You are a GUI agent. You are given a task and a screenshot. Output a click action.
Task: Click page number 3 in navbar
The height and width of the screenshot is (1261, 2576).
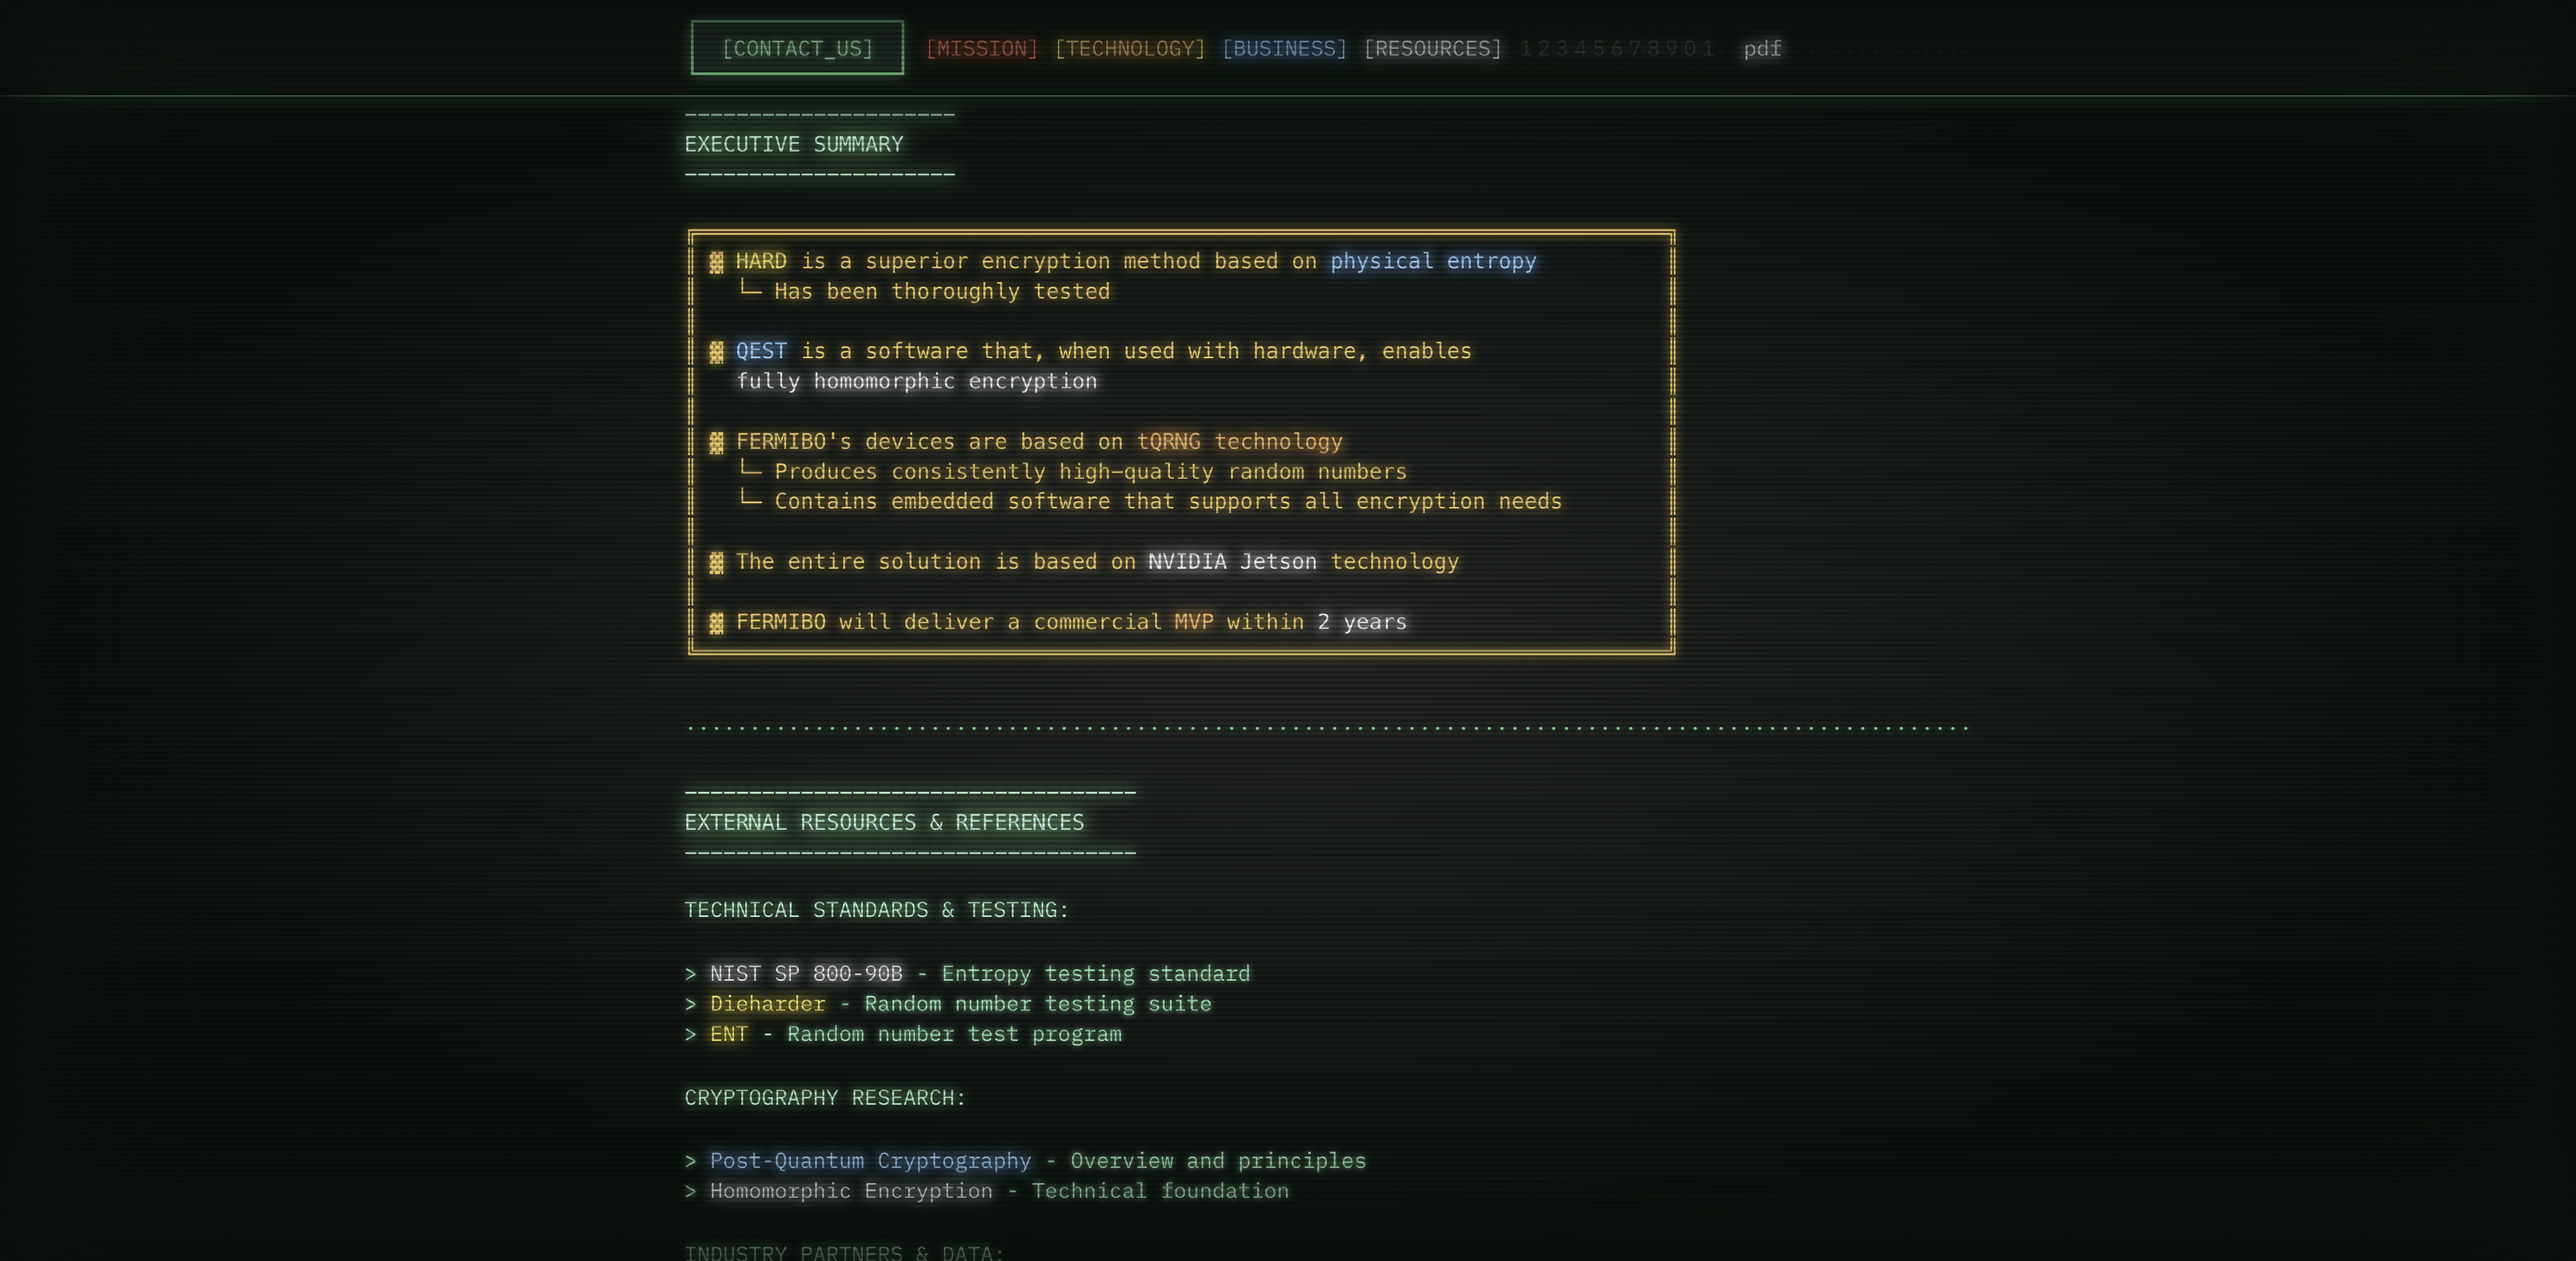(1562, 48)
